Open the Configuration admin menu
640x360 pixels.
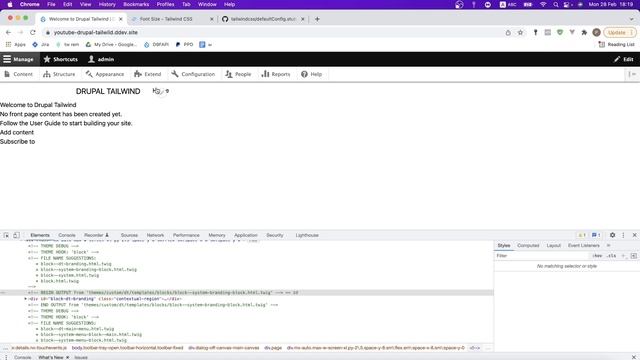click(193, 74)
